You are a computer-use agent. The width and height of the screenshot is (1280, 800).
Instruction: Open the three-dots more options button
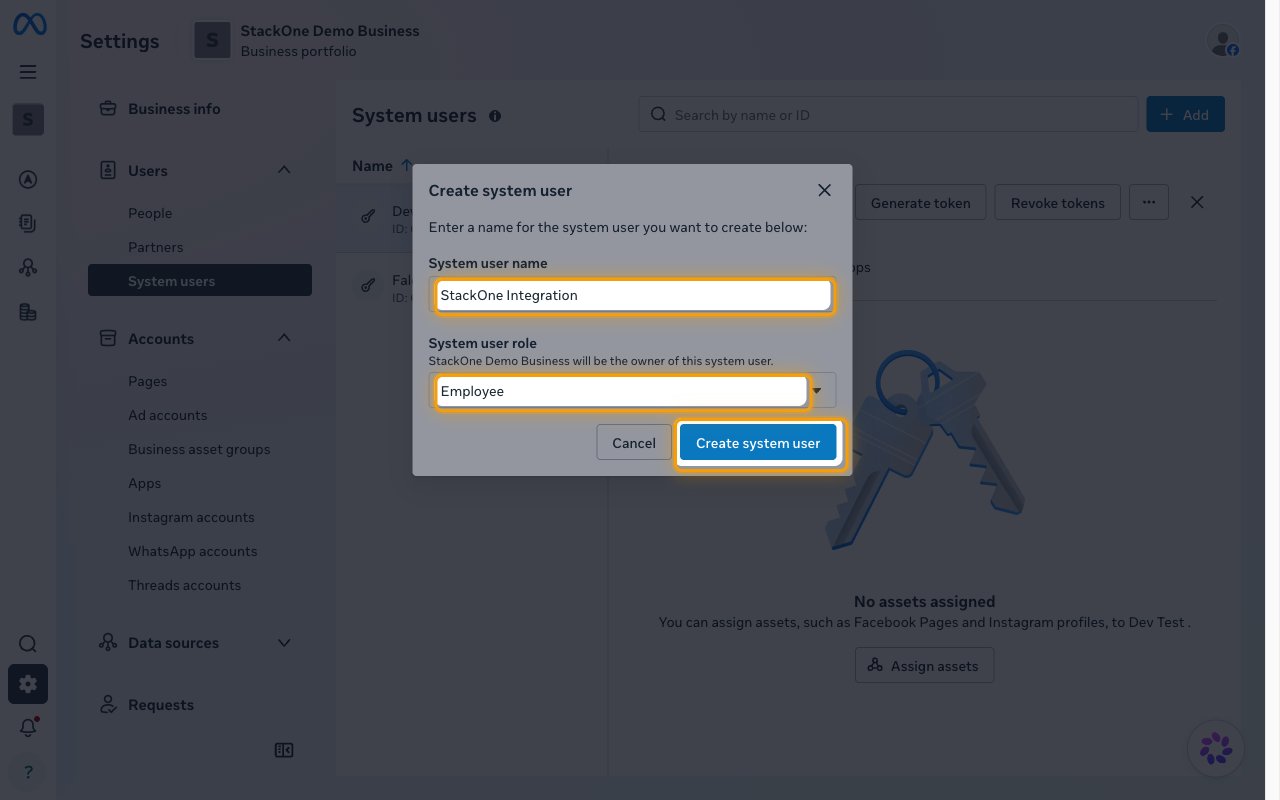pyautogui.click(x=1149, y=202)
